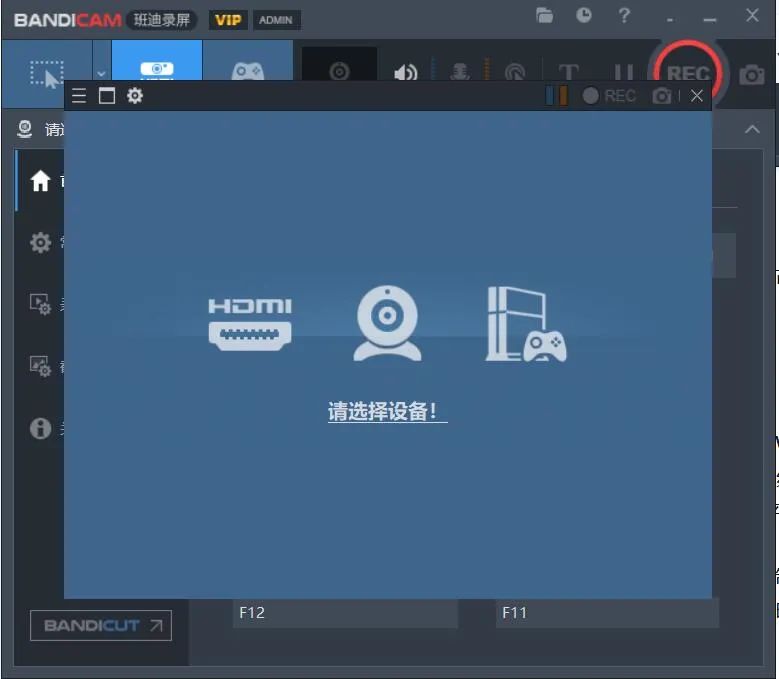Open the scheduled recording clock icon
This screenshot has height=679, width=779.
click(x=584, y=15)
